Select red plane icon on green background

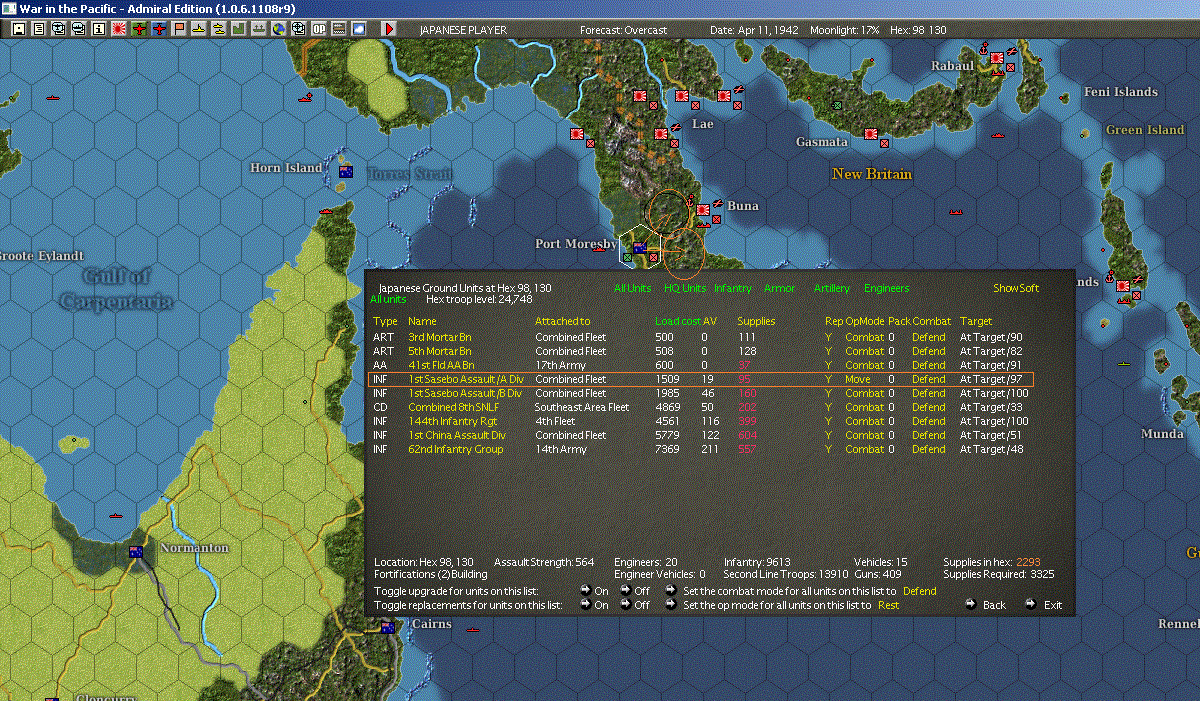click(x=138, y=29)
